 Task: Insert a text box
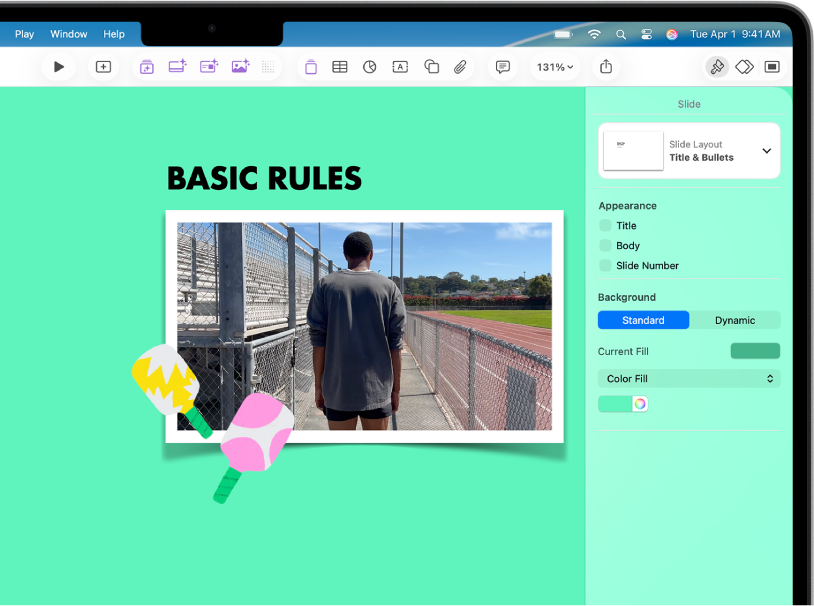[401, 66]
